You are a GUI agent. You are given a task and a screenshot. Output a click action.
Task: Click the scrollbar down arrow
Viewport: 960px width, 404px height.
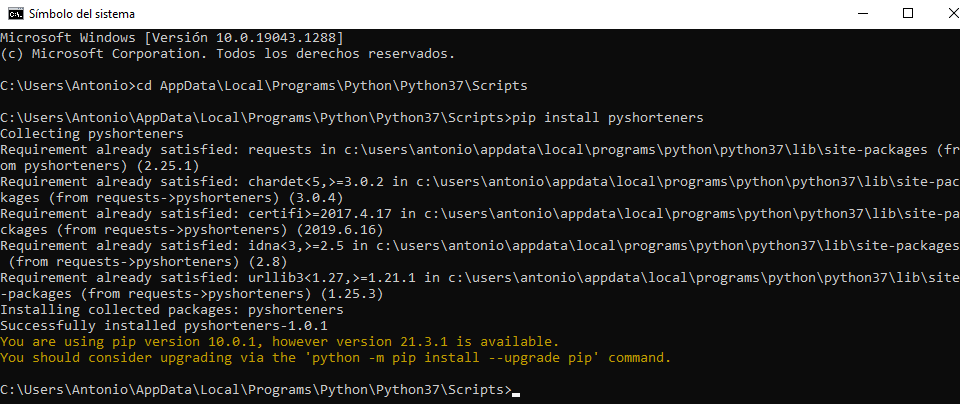(951, 395)
